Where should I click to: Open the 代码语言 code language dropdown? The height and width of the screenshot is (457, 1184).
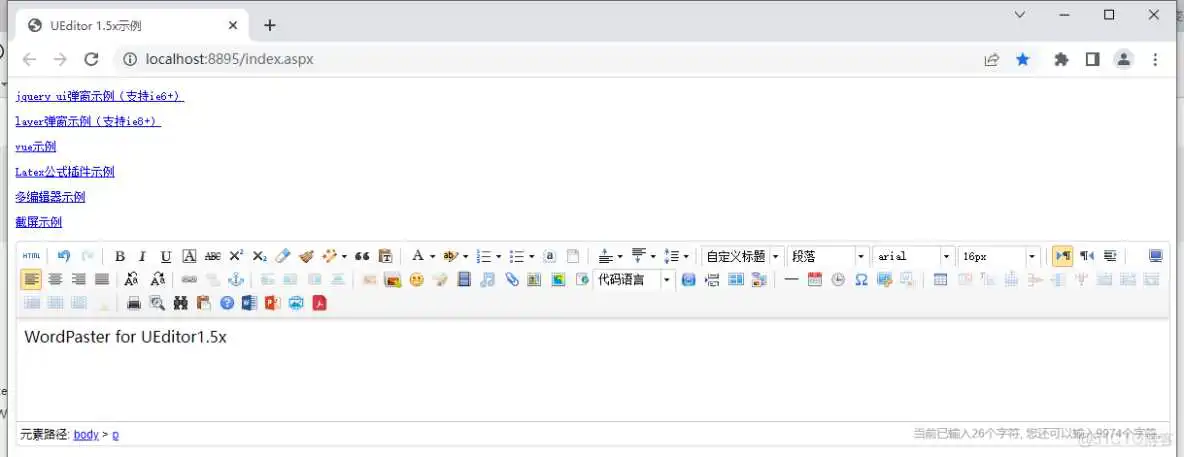point(634,279)
